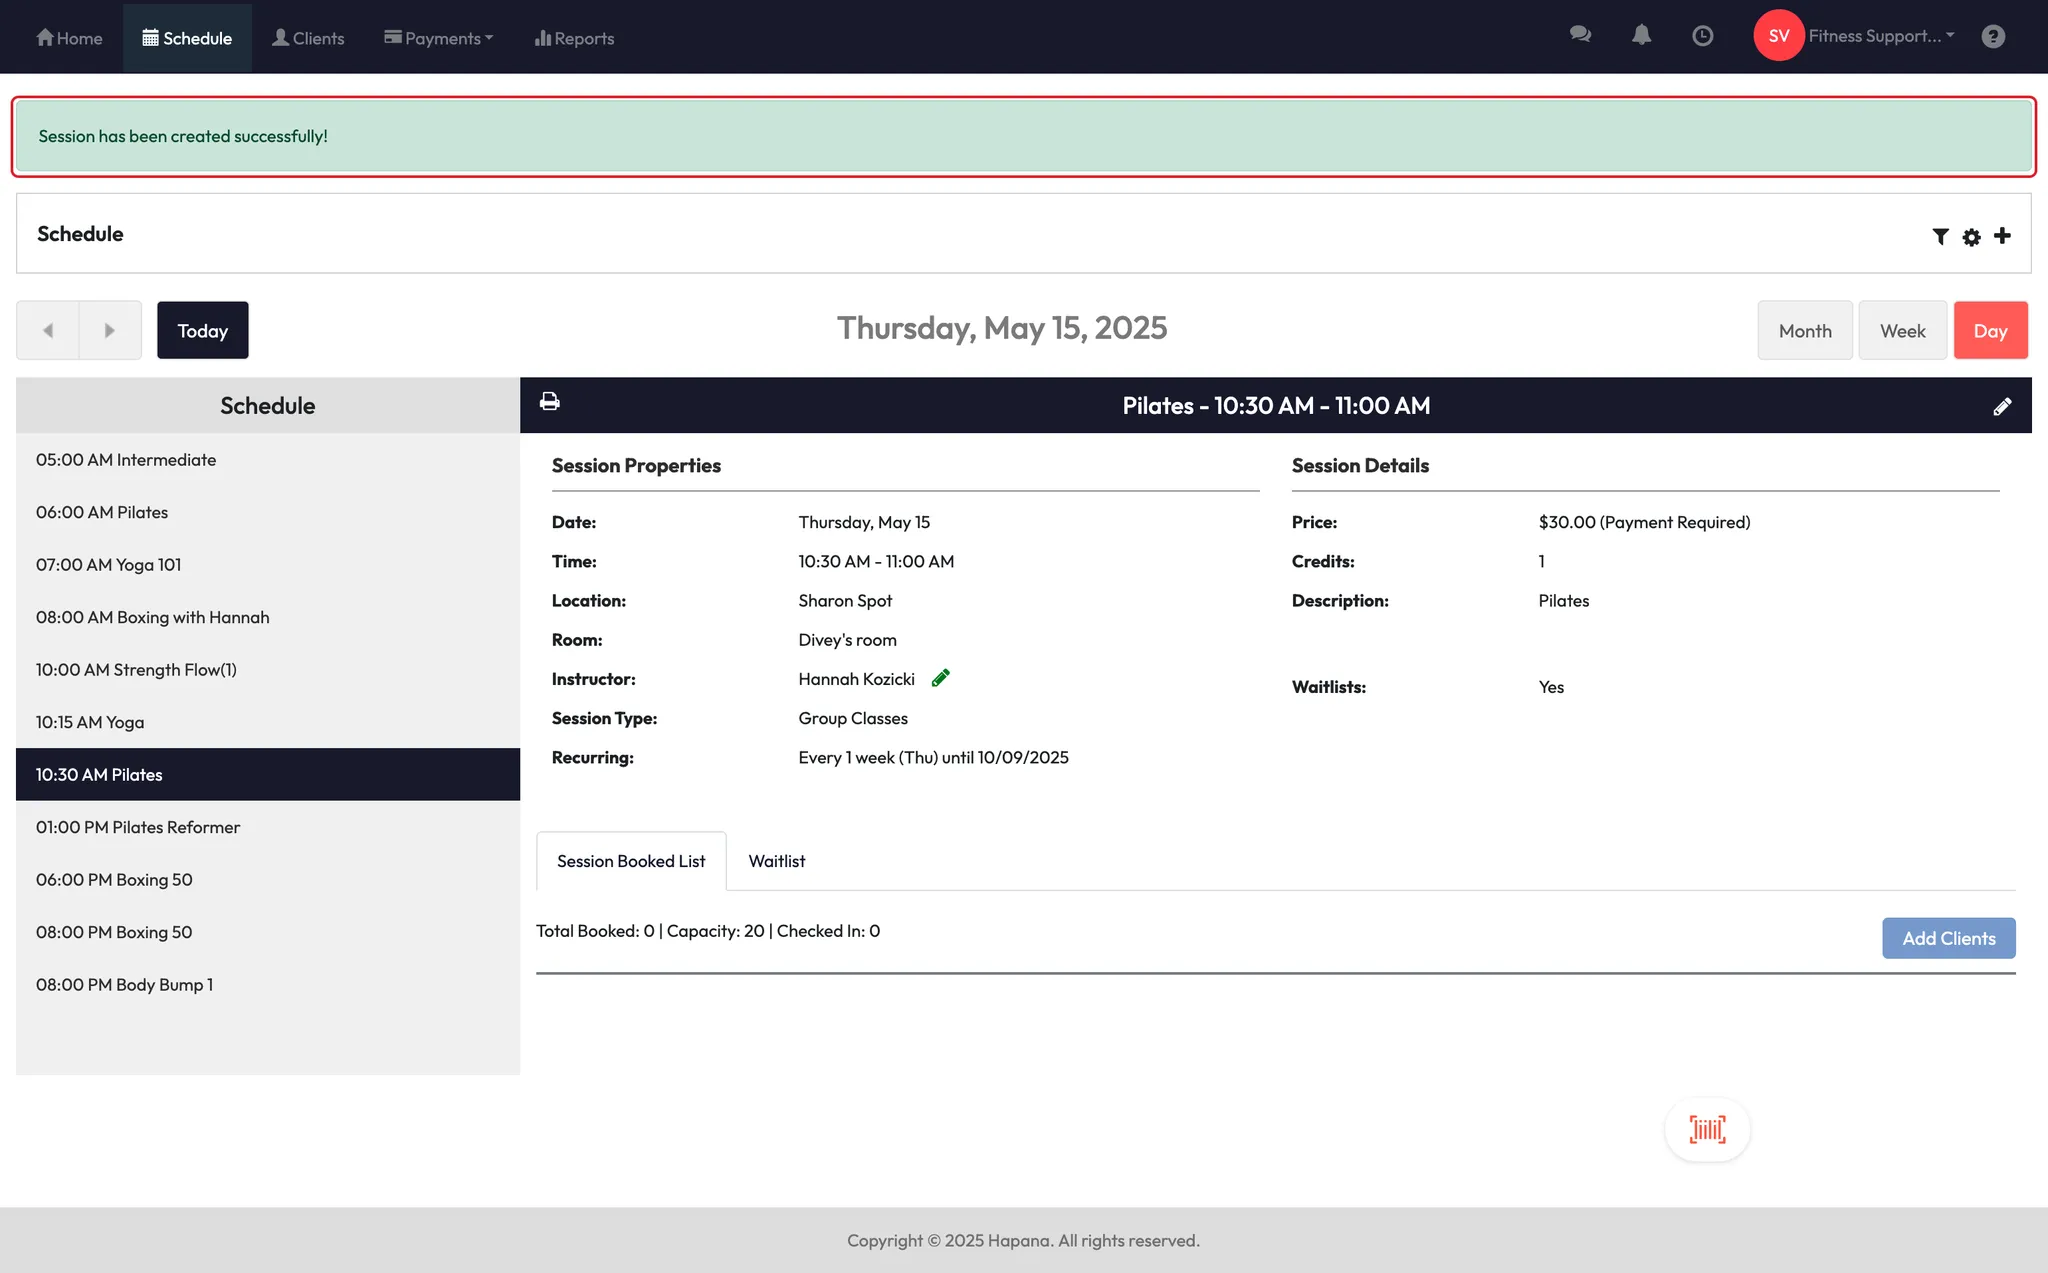Viewport: 2048px width, 1273px height.
Task: Click the edit session pencil icon
Action: pos(2002,406)
